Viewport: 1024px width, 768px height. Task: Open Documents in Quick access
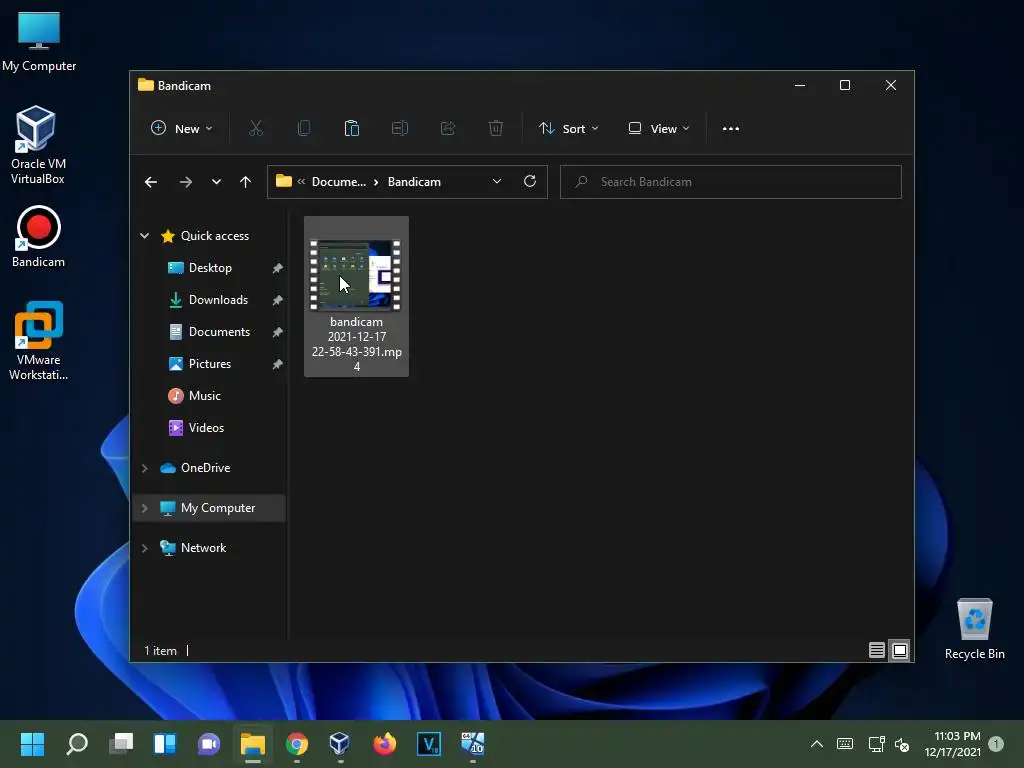point(219,332)
